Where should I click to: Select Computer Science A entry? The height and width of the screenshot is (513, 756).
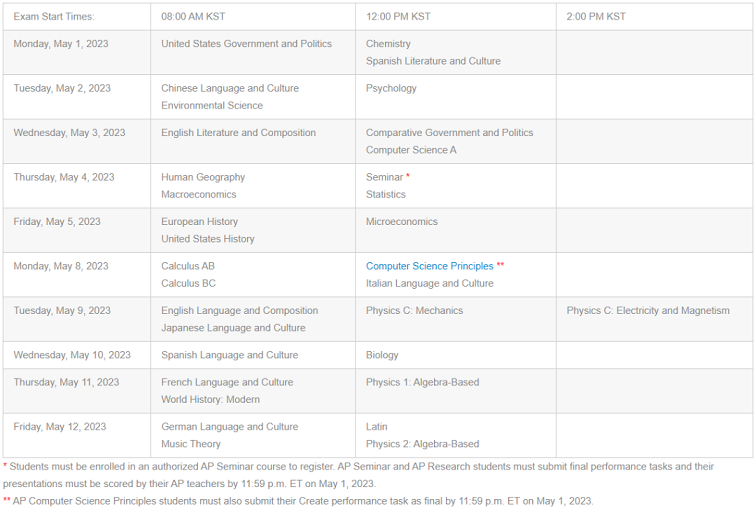coord(411,150)
